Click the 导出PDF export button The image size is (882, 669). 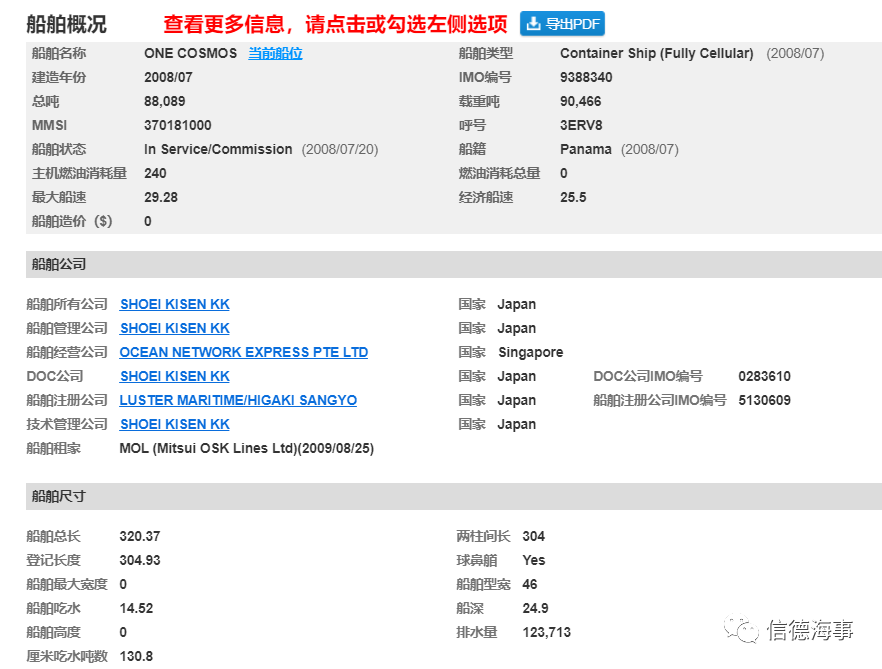(x=562, y=24)
